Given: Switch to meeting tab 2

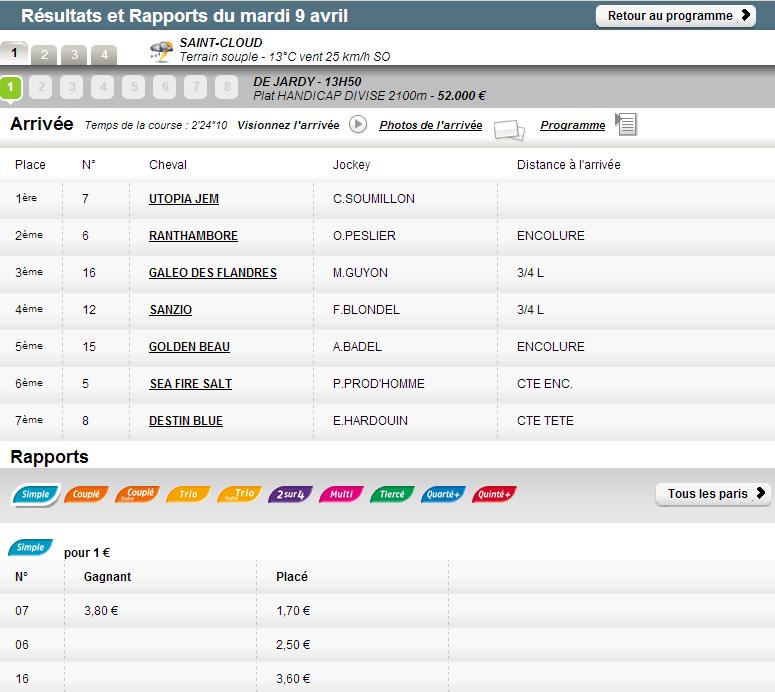Looking at the screenshot, I should pos(44,55).
